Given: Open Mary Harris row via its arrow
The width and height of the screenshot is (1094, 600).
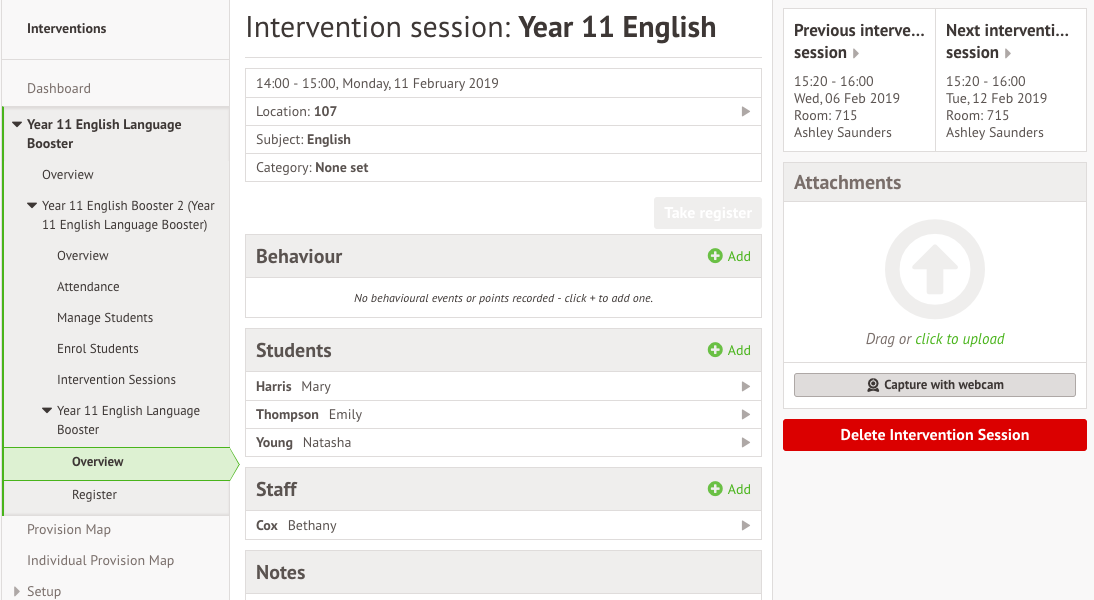Looking at the screenshot, I should coord(746,387).
